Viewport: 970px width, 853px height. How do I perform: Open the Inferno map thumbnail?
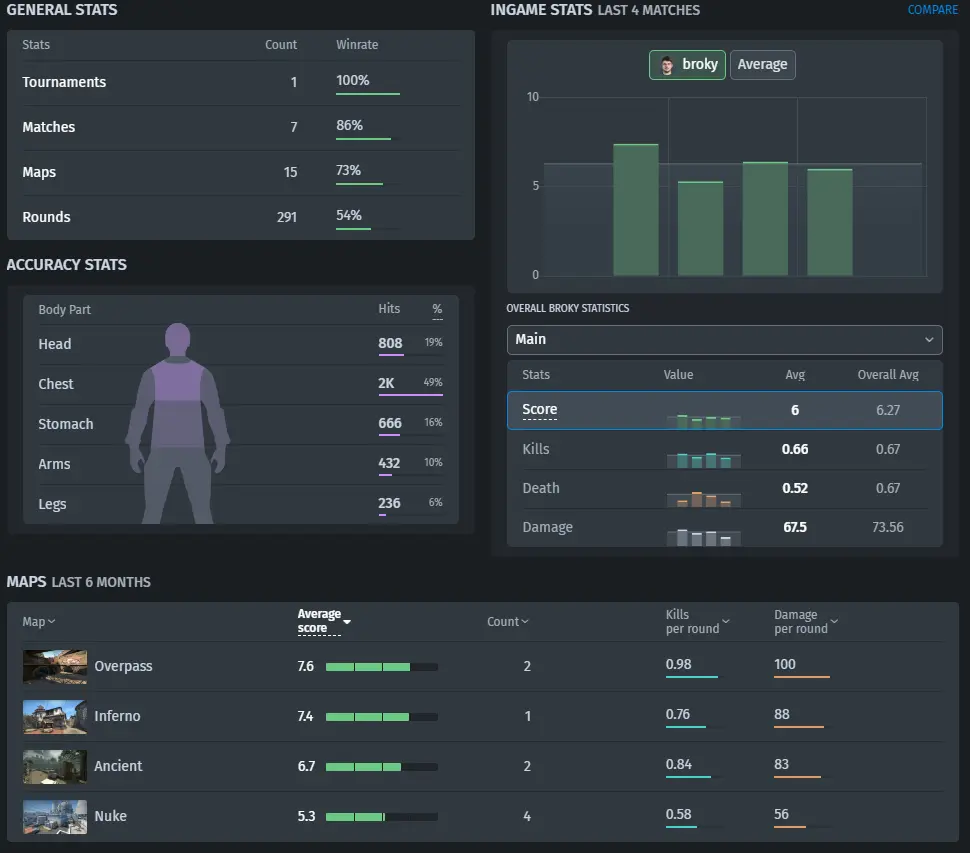click(x=55, y=716)
